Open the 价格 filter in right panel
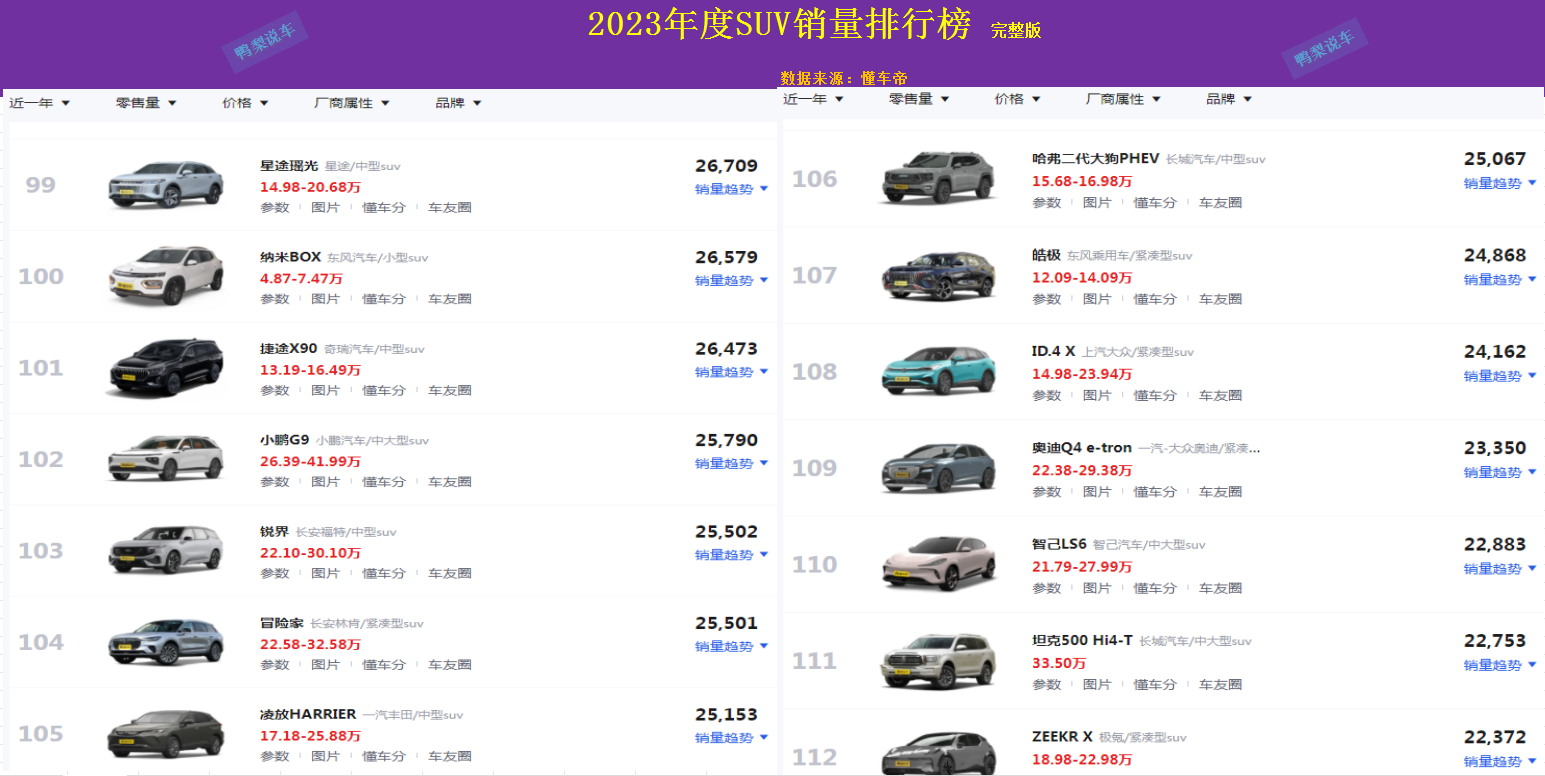The width and height of the screenshot is (1545, 776). point(1018,99)
